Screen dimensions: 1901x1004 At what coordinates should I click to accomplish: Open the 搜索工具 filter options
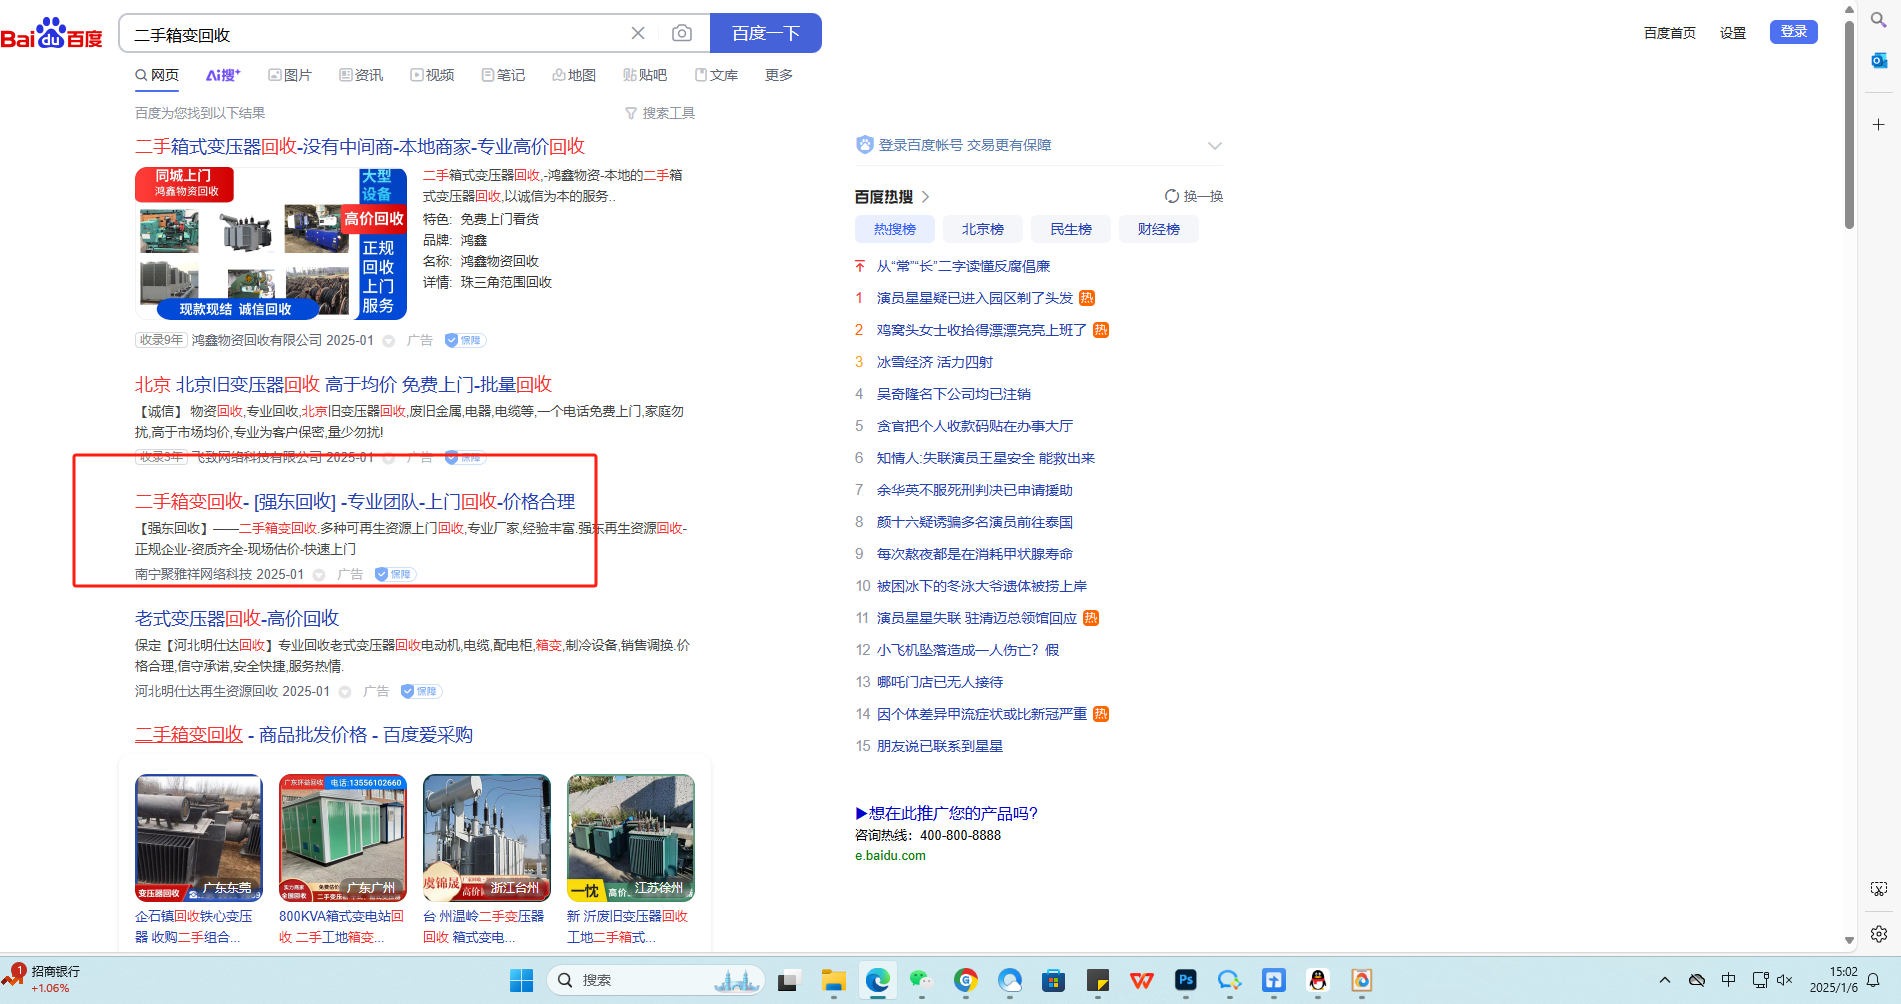coord(660,113)
